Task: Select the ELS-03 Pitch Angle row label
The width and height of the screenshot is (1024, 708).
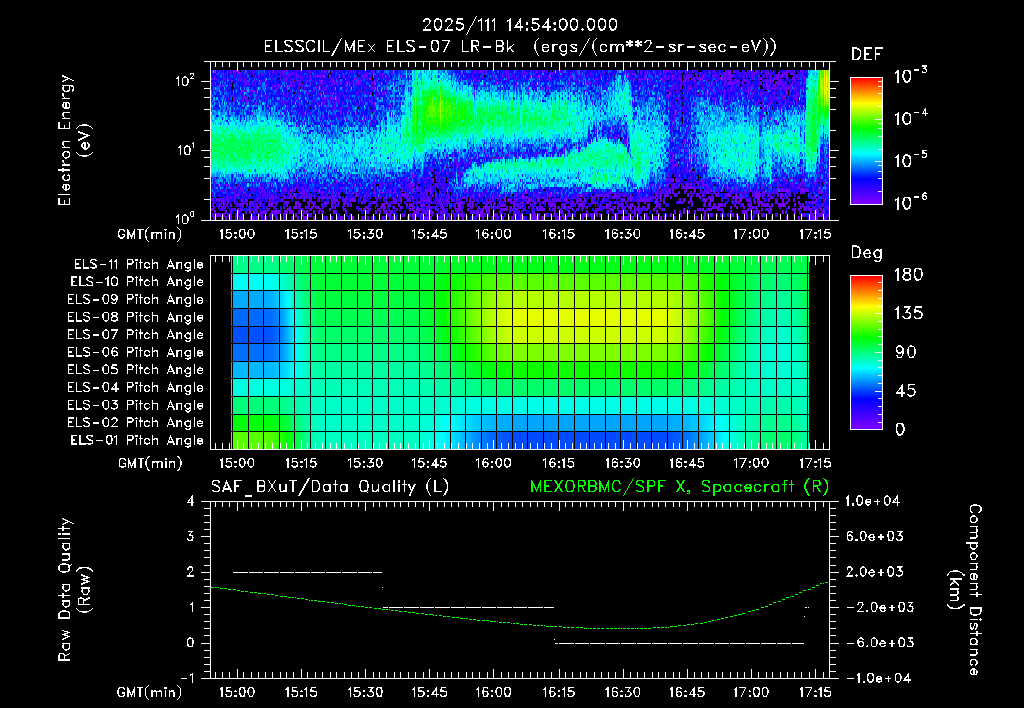Action: 136,406
